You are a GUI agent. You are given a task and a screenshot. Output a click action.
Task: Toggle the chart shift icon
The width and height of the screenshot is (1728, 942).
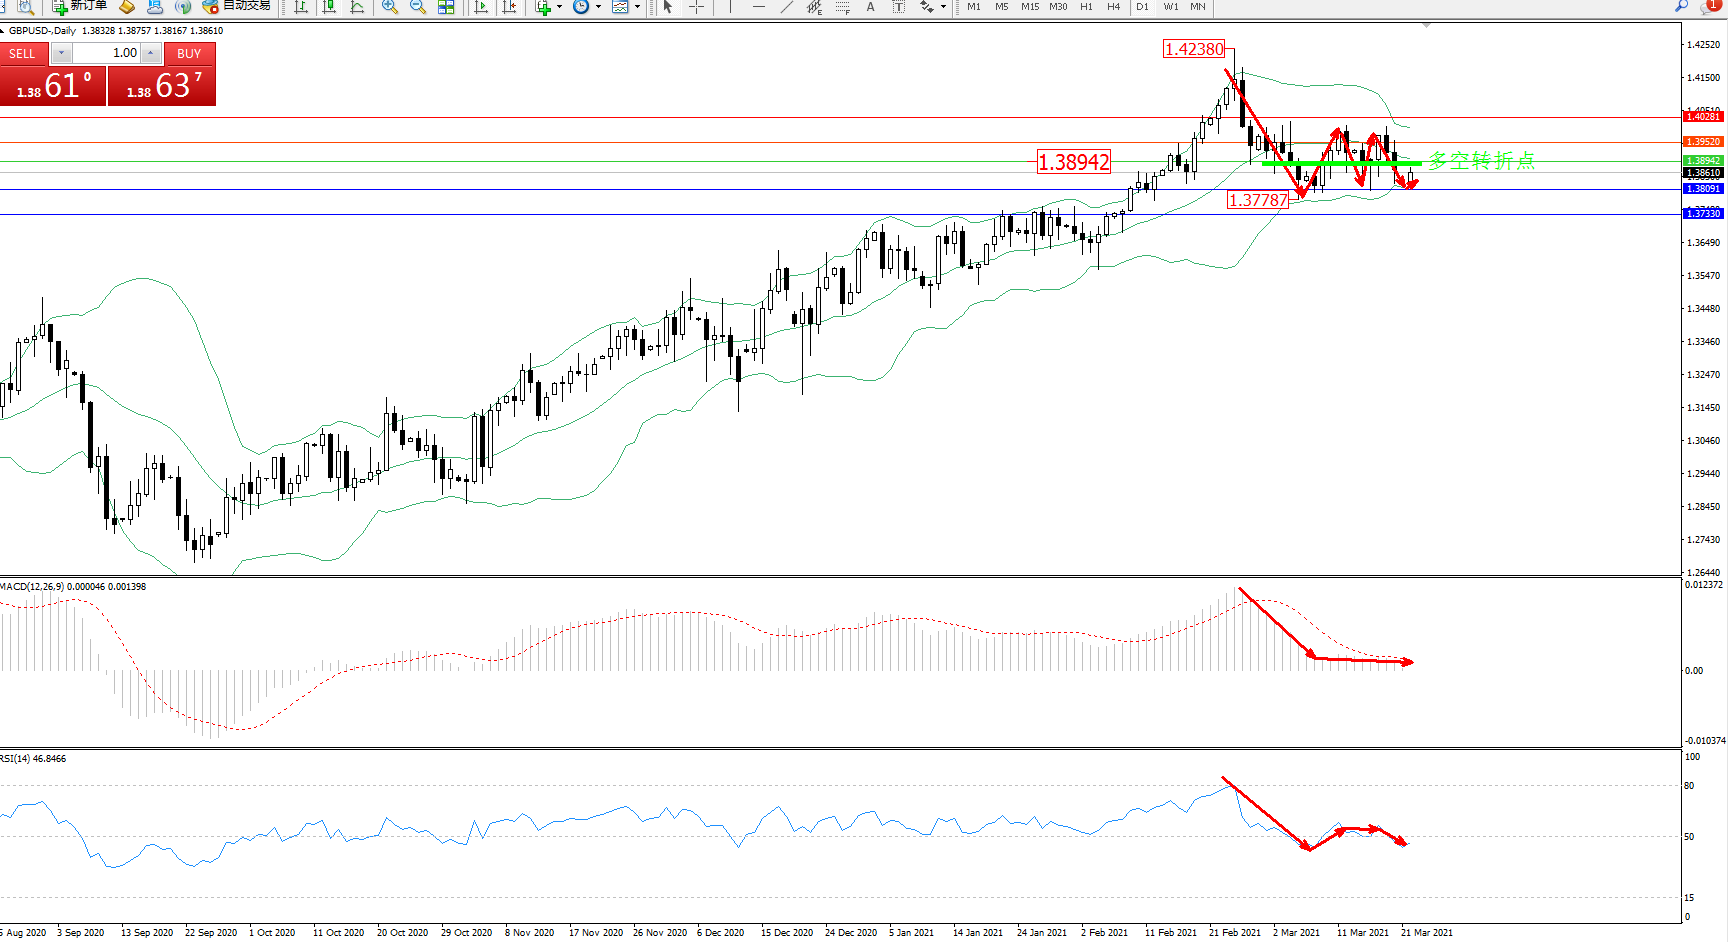pyautogui.click(x=509, y=7)
